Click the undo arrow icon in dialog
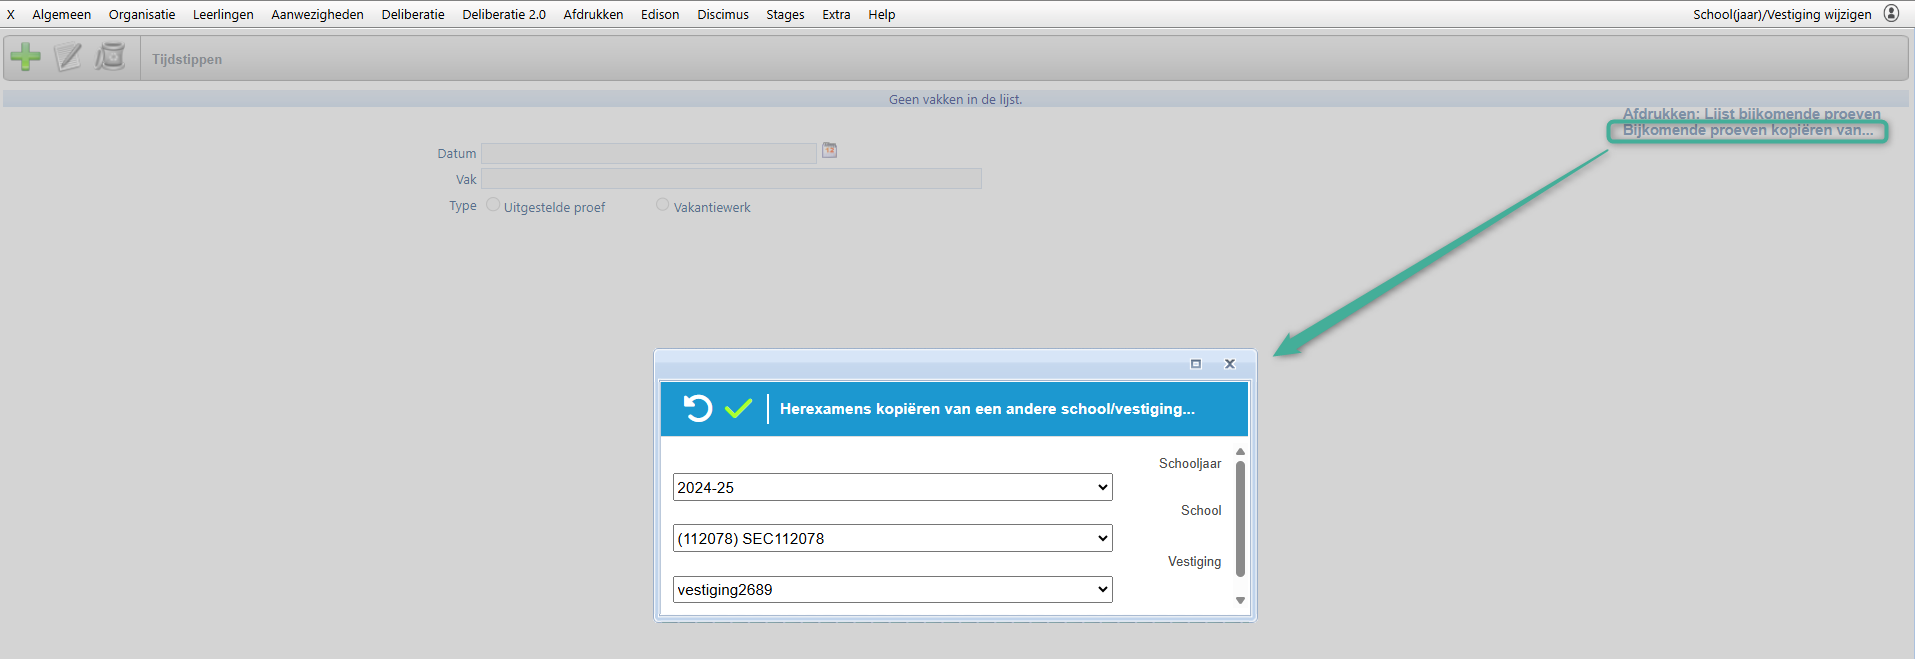This screenshot has width=1915, height=659. click(x=697, y=408)
